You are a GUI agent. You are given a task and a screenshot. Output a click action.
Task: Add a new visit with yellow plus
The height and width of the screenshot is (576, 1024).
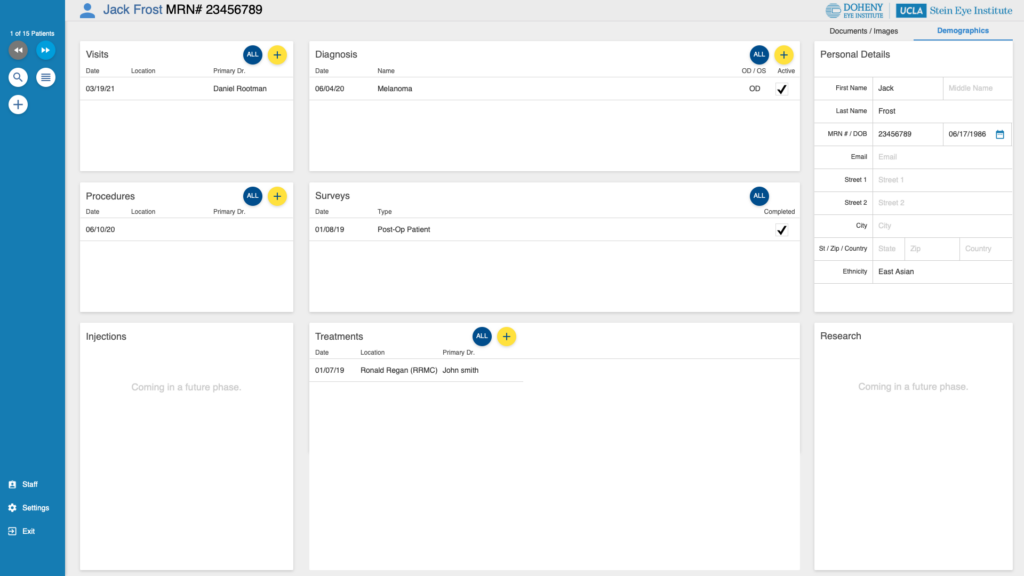[x=277, y=55]
